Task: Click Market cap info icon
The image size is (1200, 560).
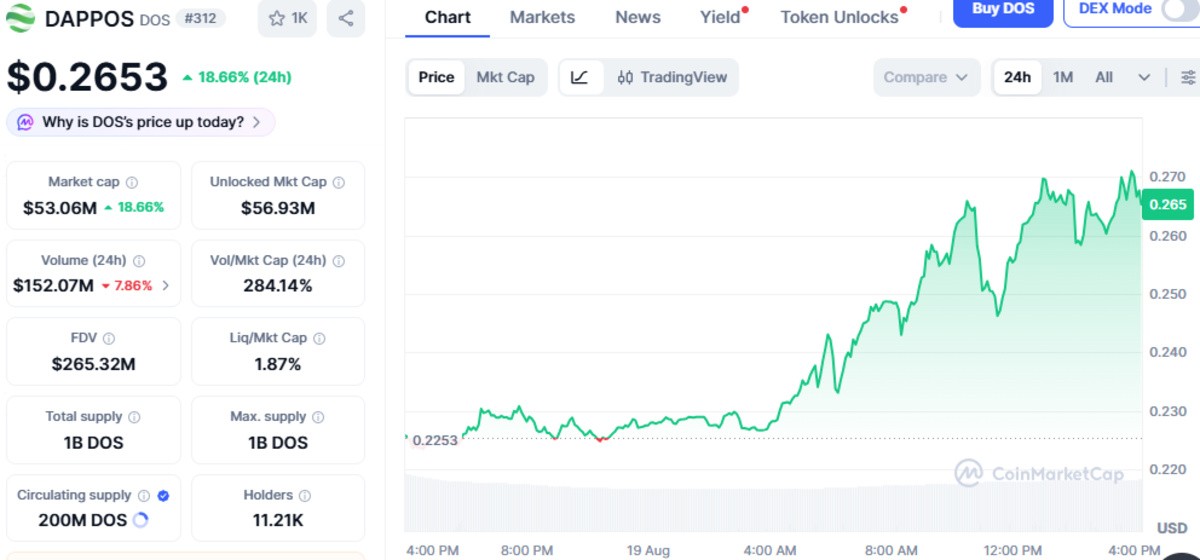Action: point(132,183)
